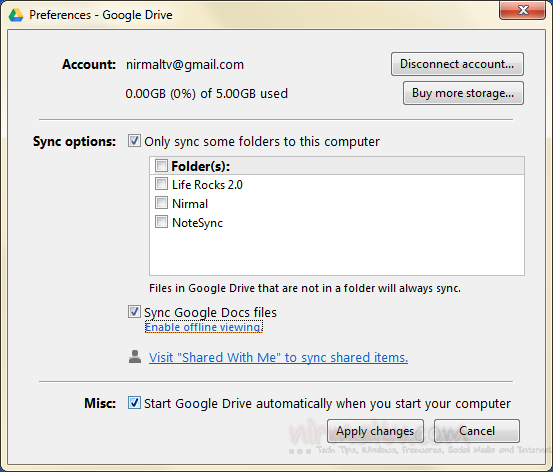Select the Life Rocks 2.0 folder name
Screen dimensions: 553x472
point(207,184)
